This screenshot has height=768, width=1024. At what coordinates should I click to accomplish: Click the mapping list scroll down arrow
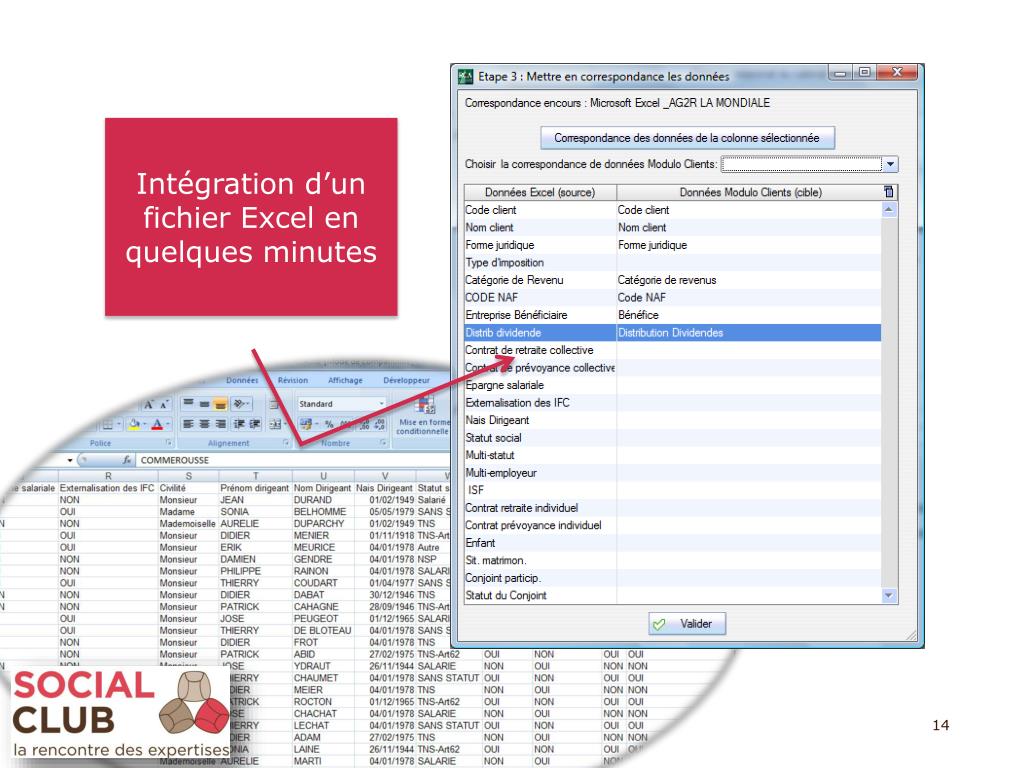pyautogui.click(x=889, y=596)
